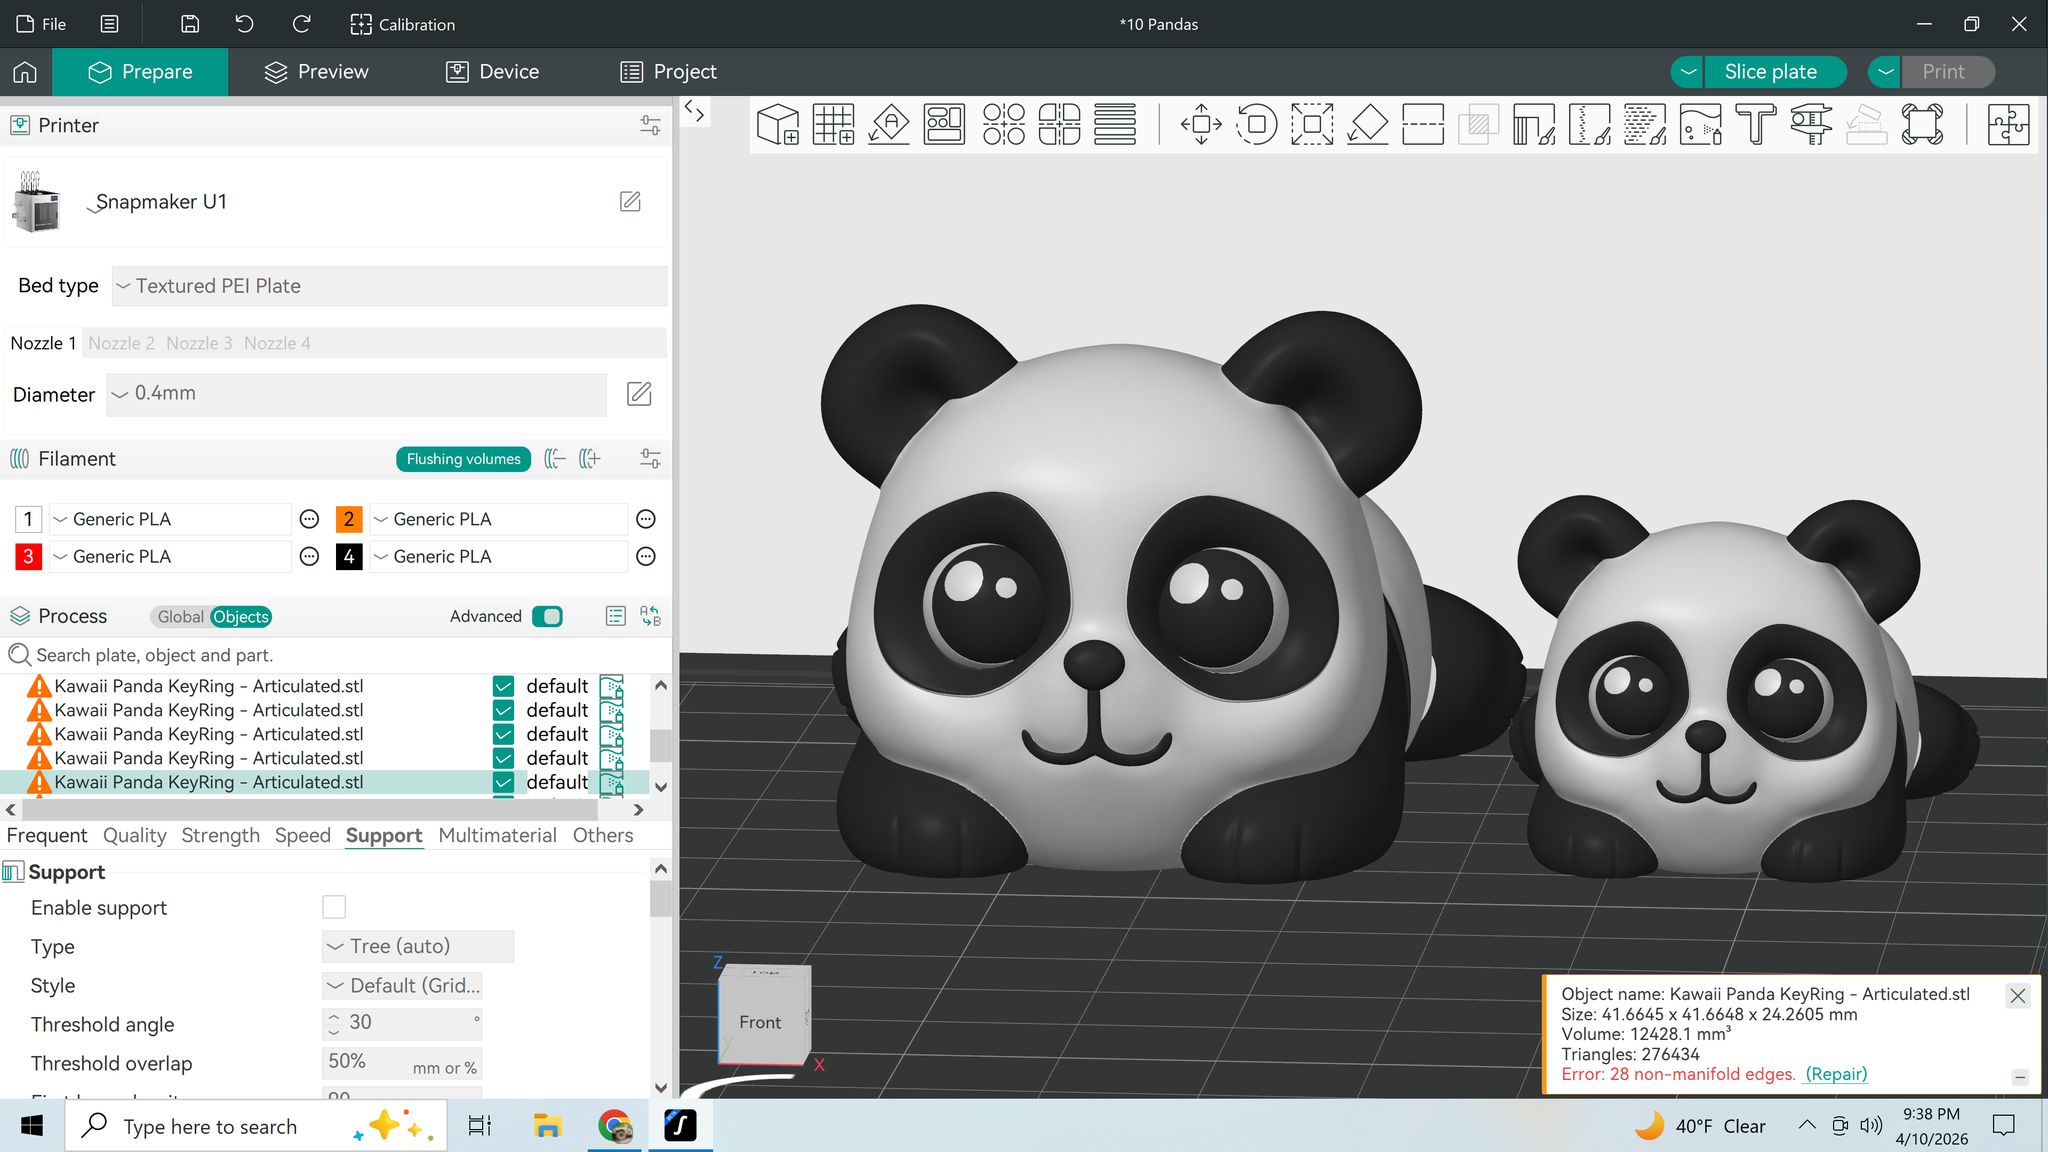Screen dimensions: 2048x1152
Task: Select the Text emboss tool
Action: pos(1756,125)
